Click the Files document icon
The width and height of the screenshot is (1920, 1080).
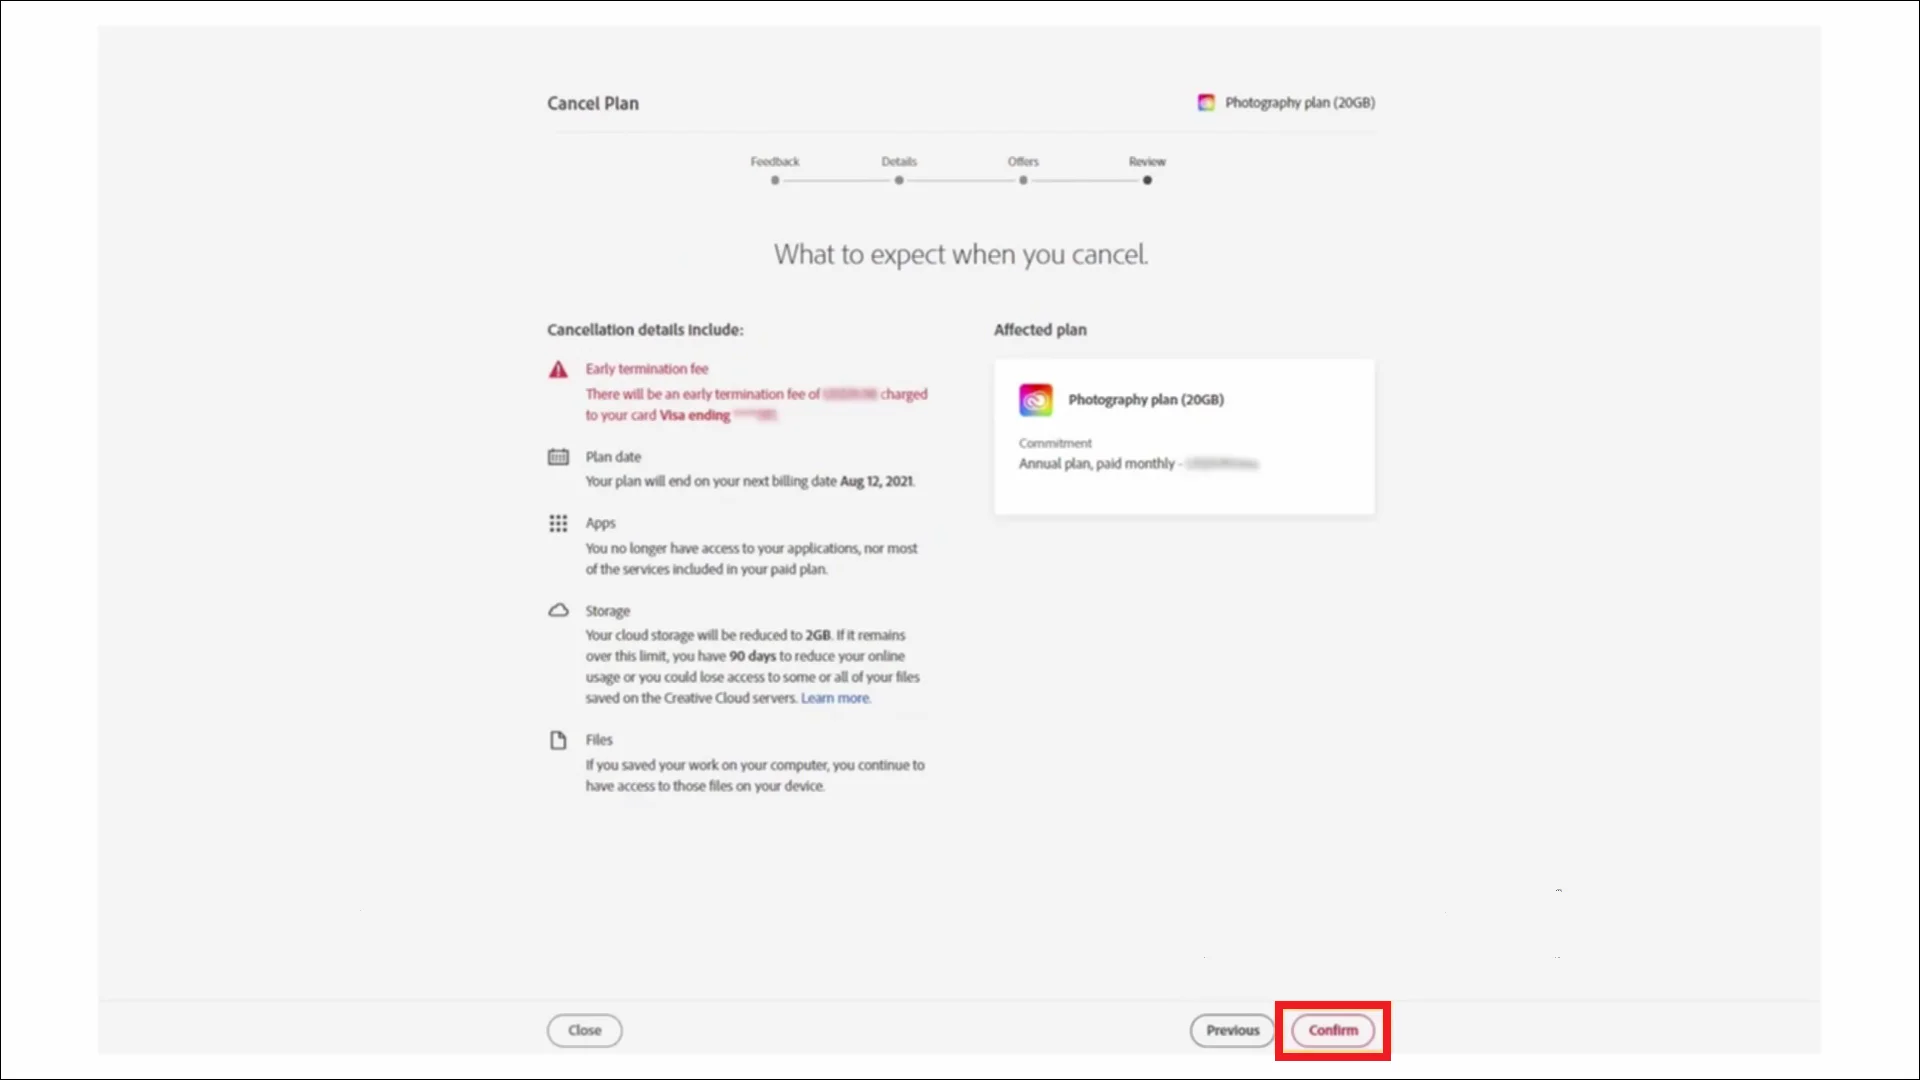(x=558, y=740)
